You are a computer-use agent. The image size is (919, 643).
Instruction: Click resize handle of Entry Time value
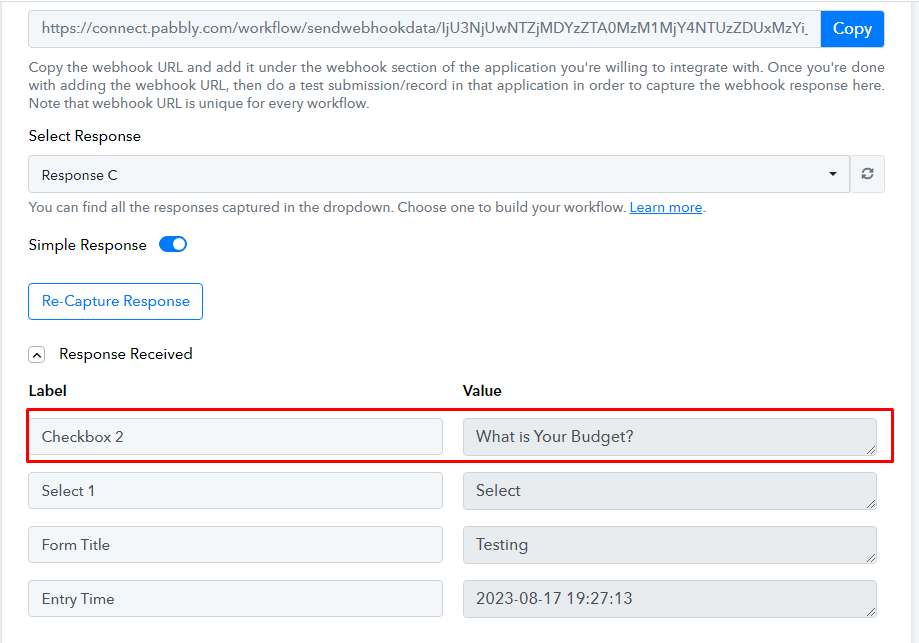pyautogui.click(x=871, y=611)
